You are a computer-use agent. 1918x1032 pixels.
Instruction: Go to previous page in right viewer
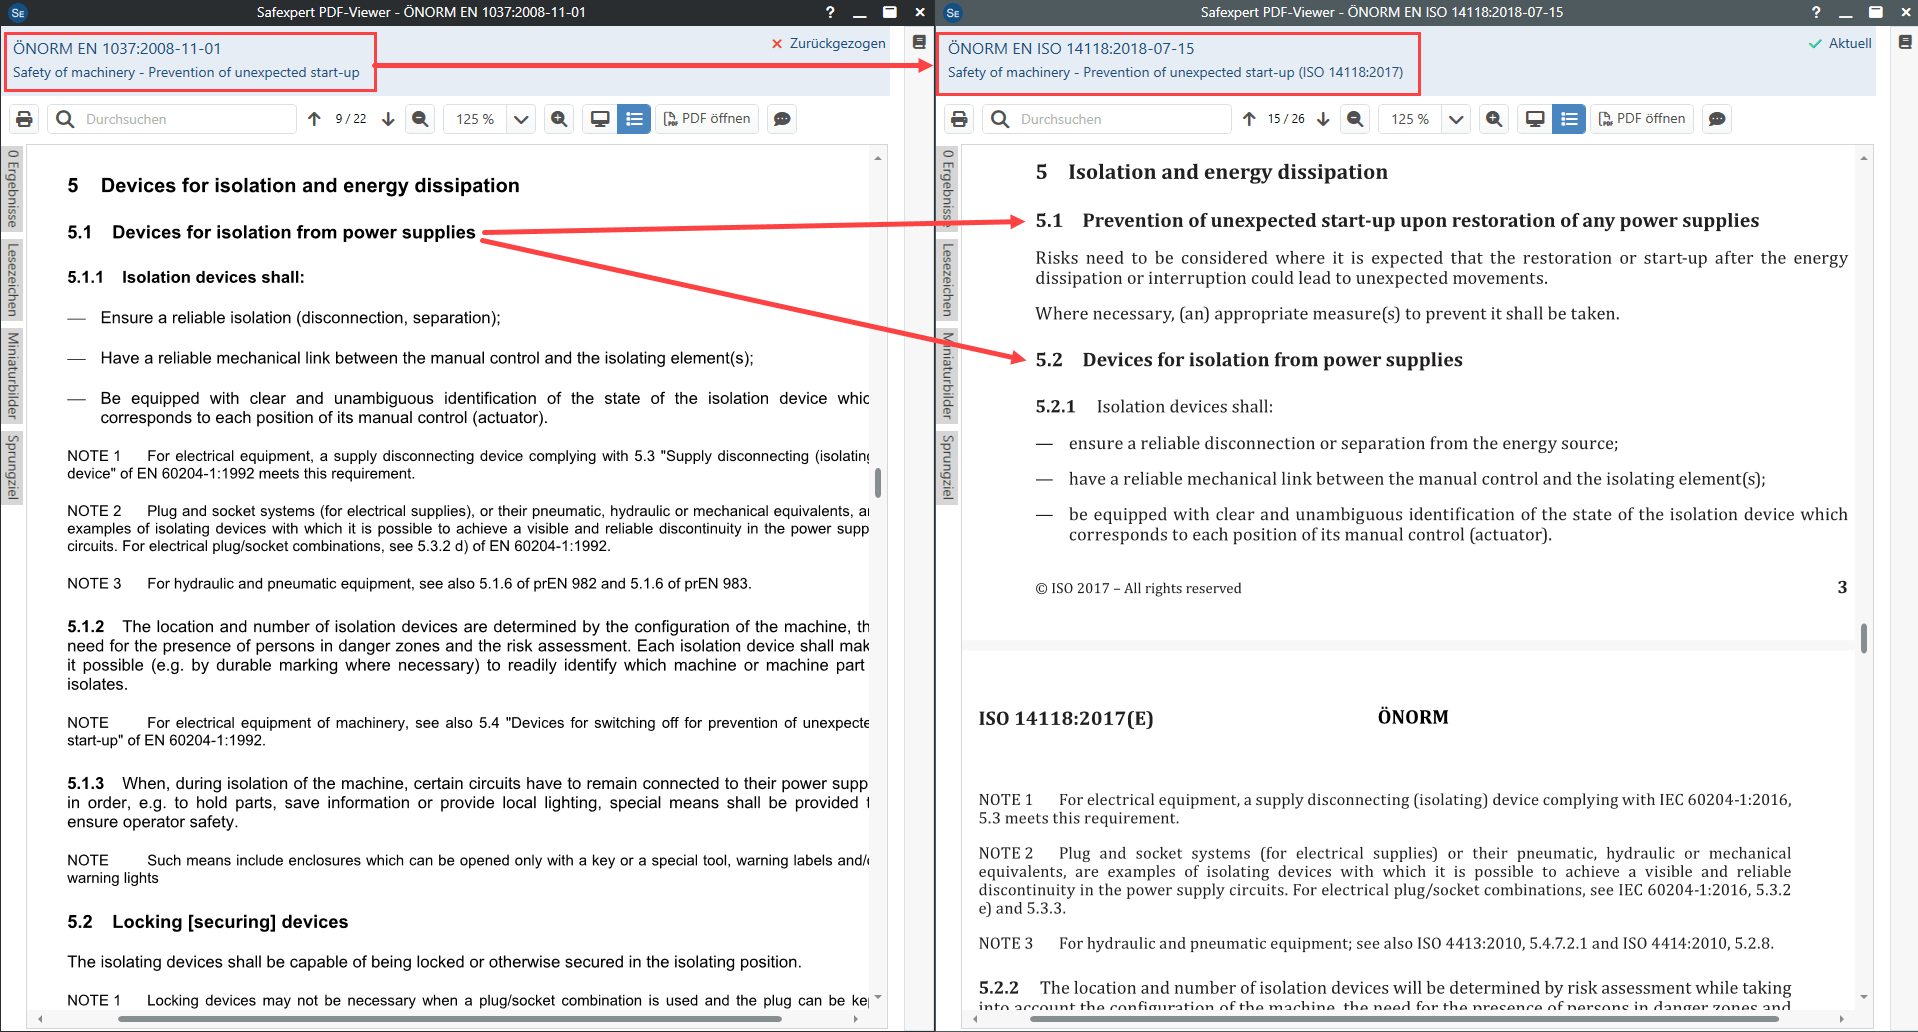click(x=1249, y=119)
